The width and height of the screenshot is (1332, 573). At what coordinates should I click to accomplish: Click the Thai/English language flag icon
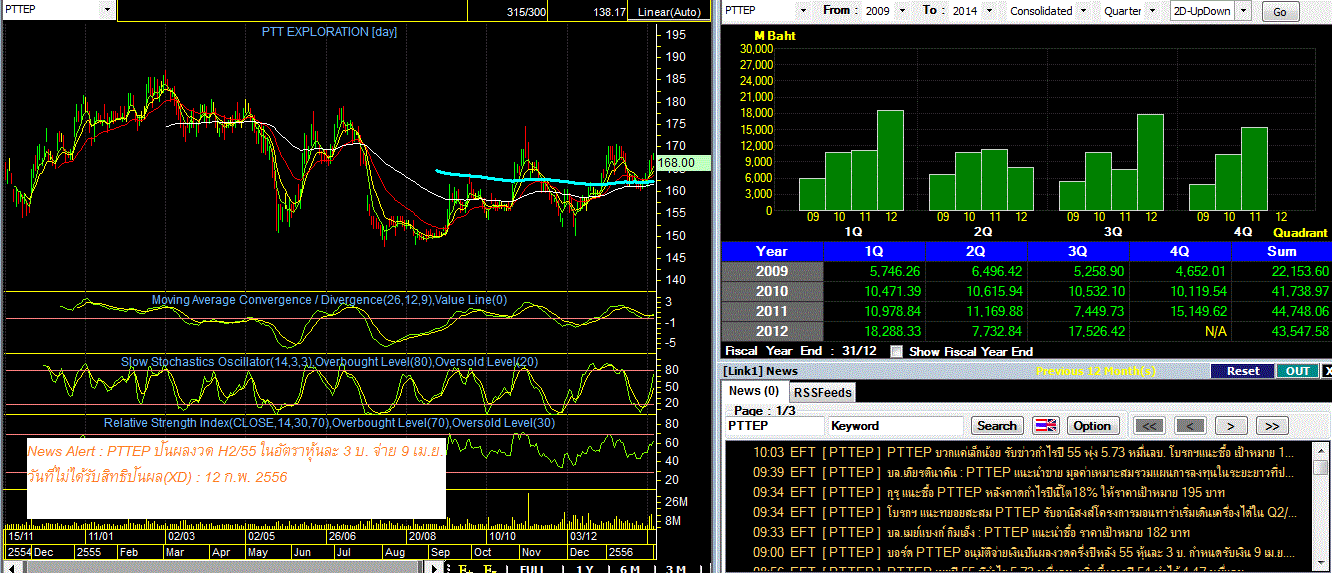1045,426
